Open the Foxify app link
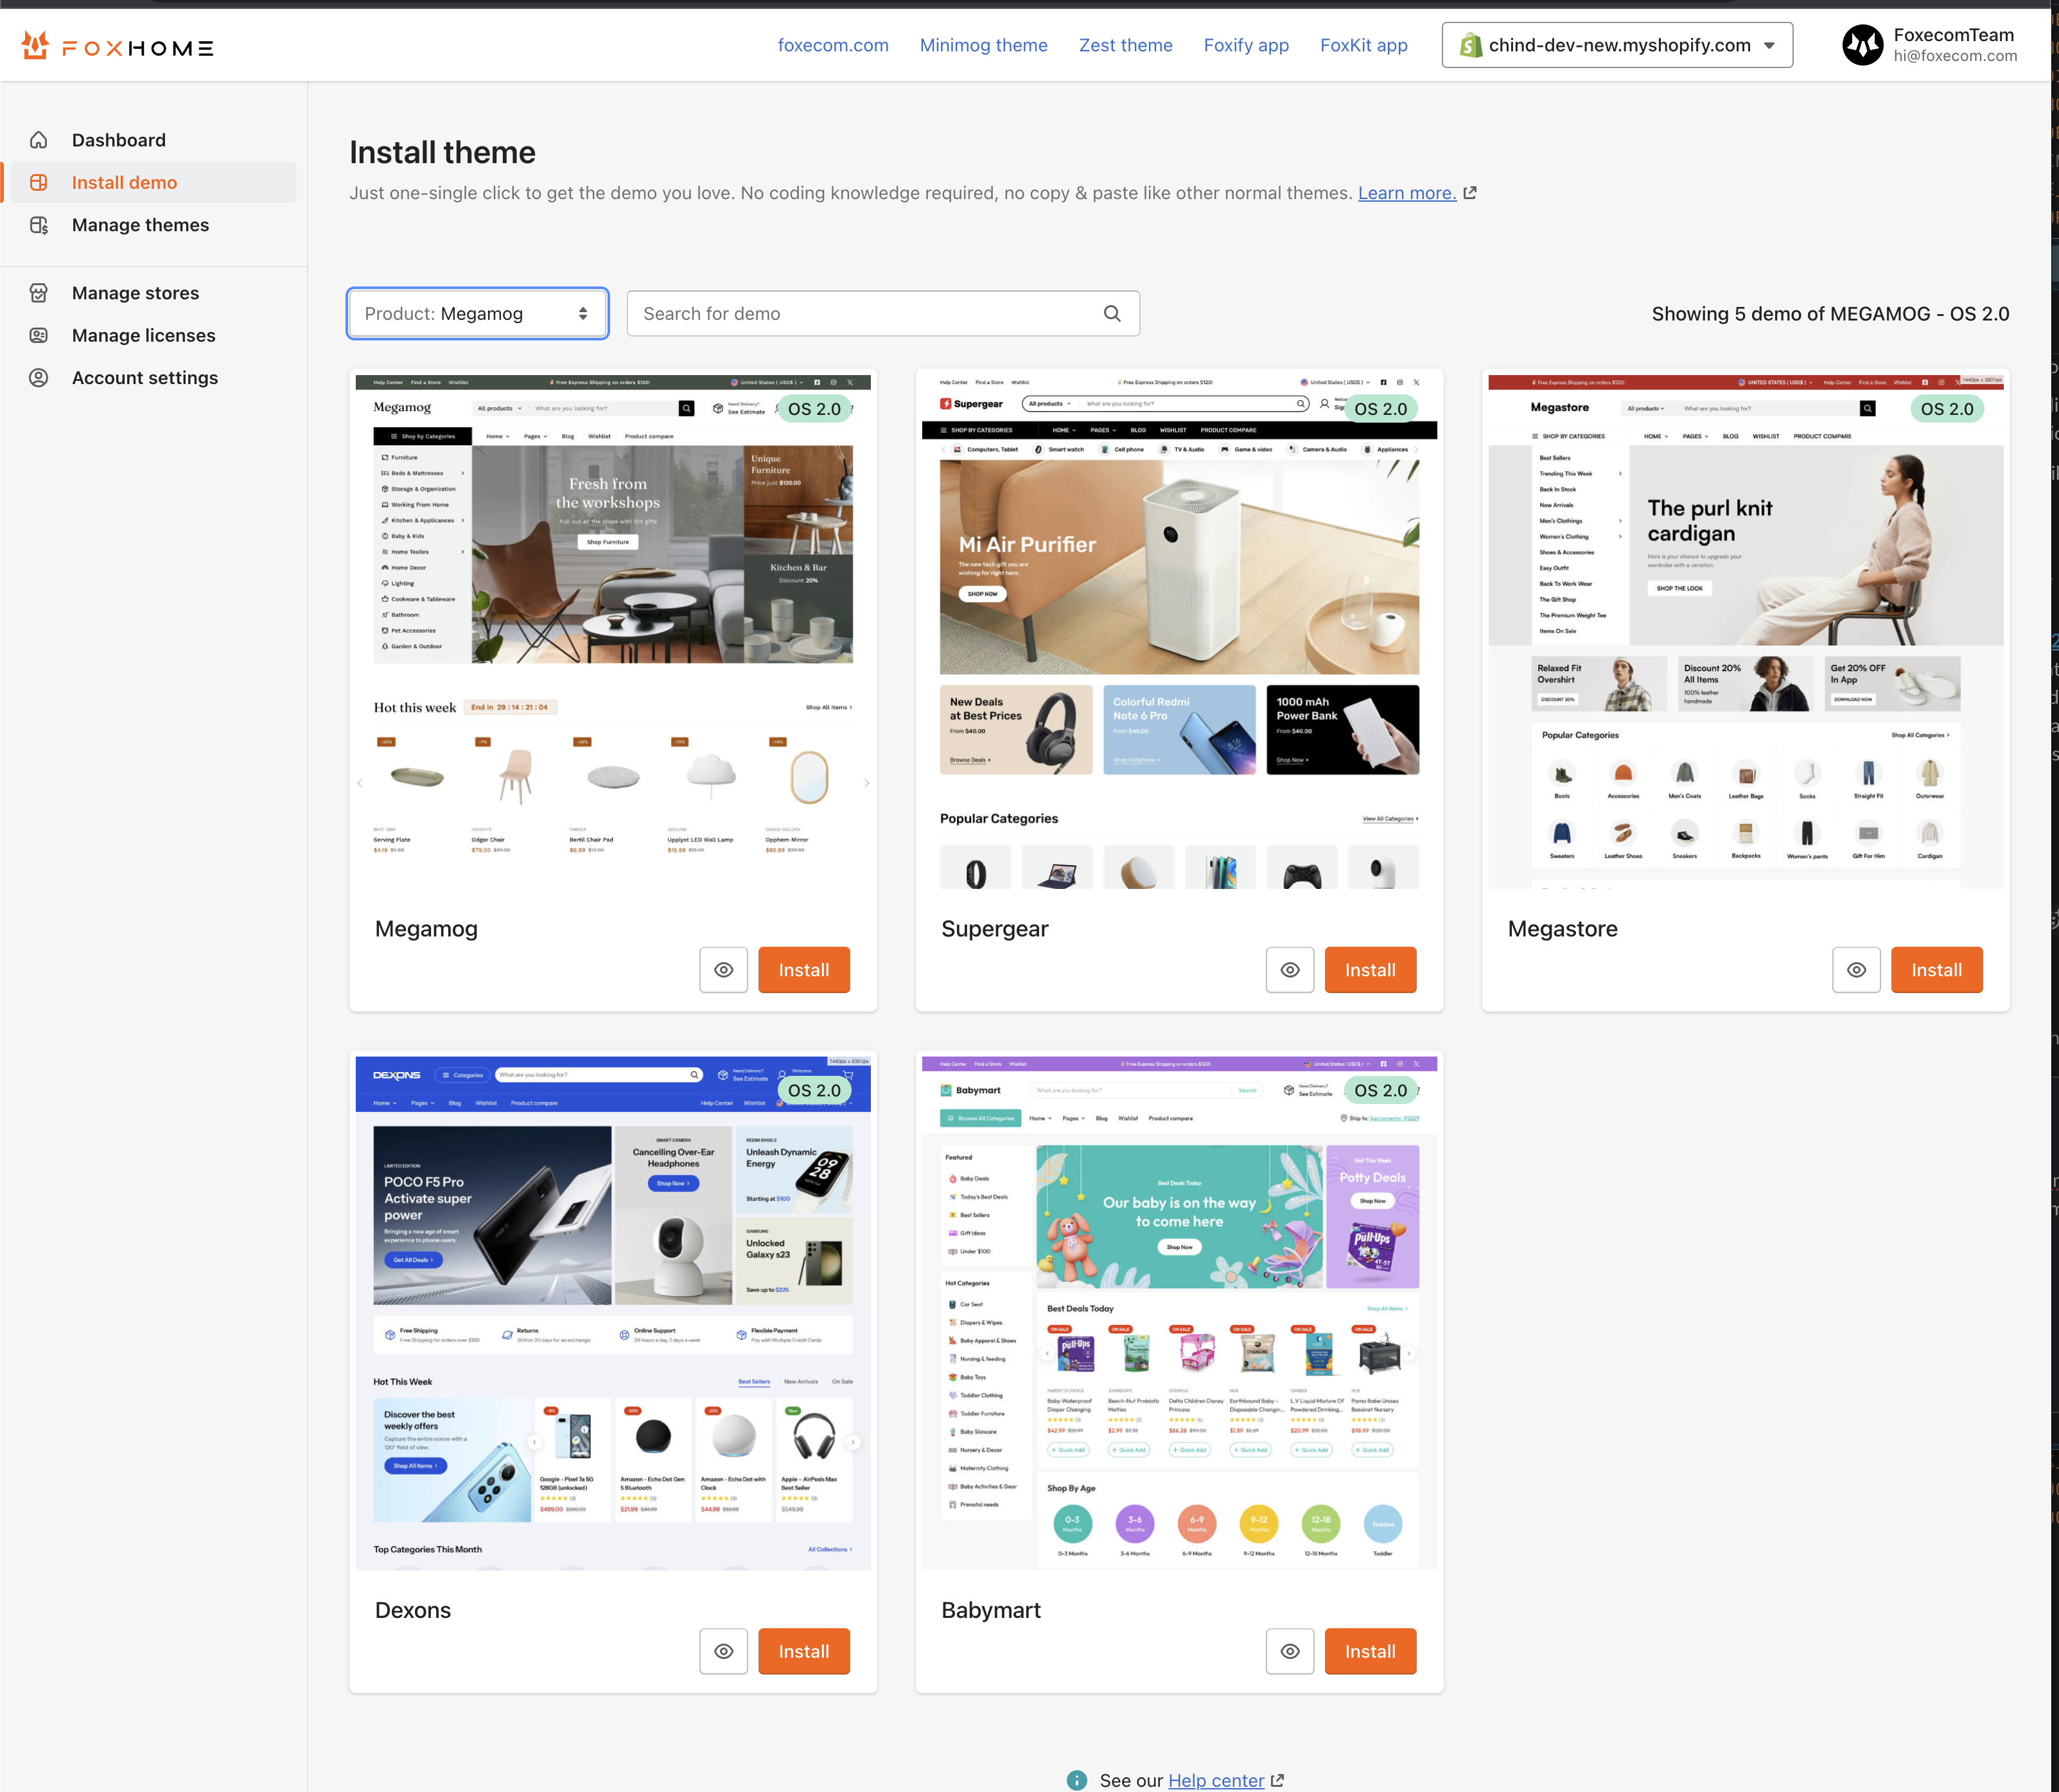This screenshot has width=2059, height=1792. (1246, 45)
